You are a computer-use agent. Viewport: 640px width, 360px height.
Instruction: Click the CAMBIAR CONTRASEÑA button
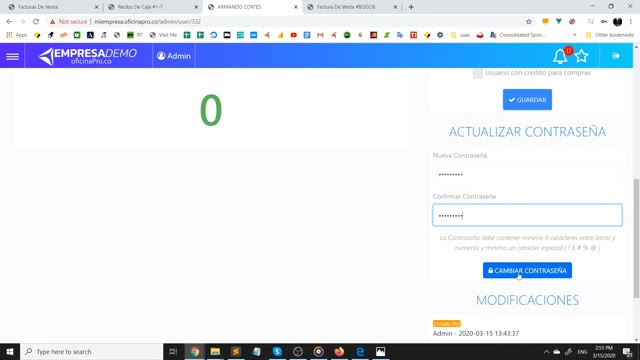[527, 270]
